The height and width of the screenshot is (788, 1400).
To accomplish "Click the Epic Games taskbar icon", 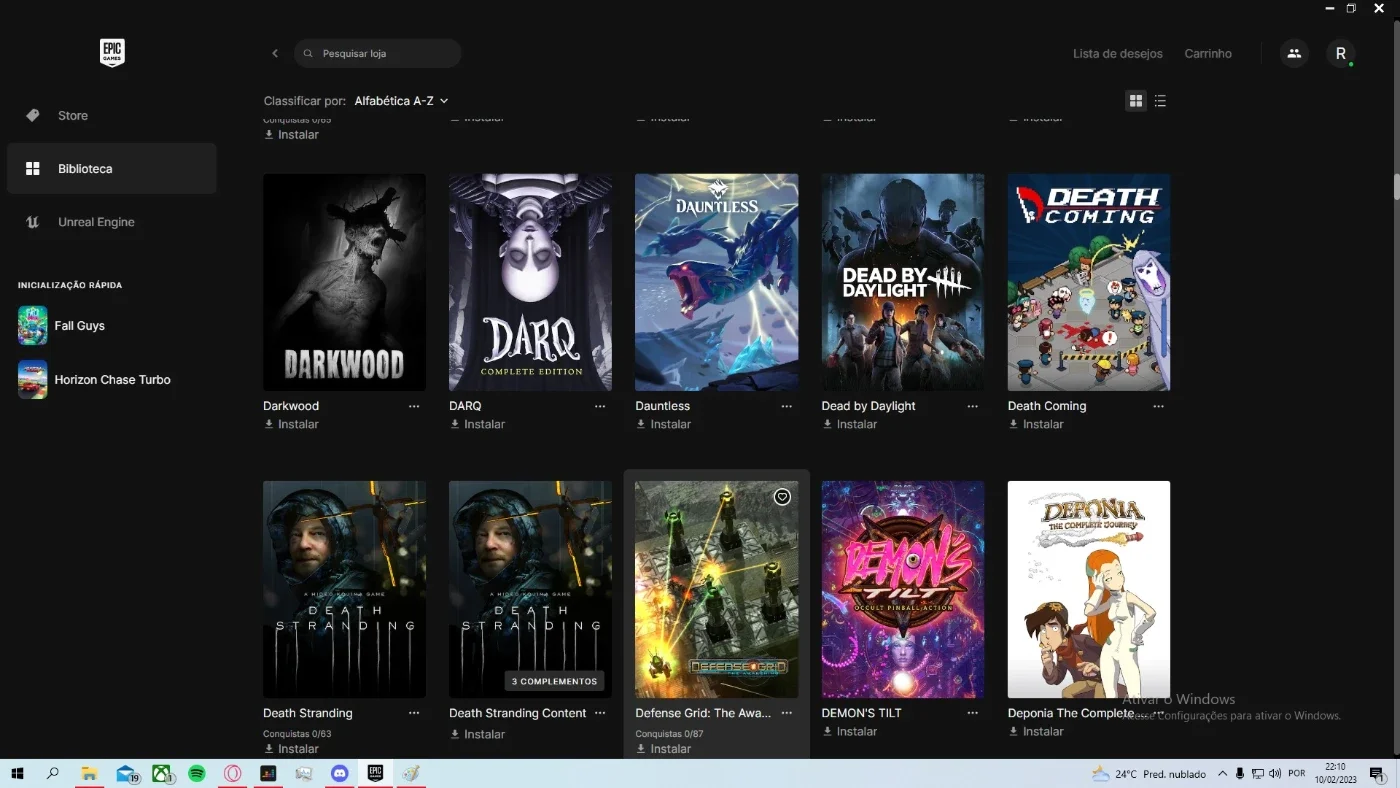I will (376, 773).
